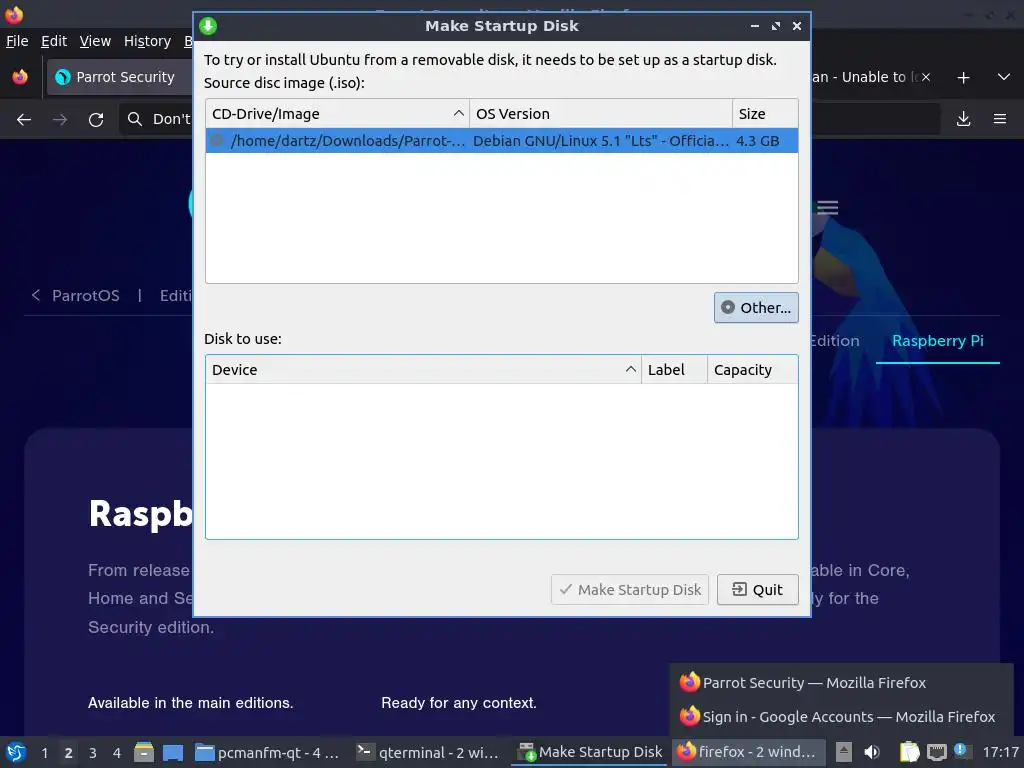Sort by CD-Drive/Image column header

[338, 114]
